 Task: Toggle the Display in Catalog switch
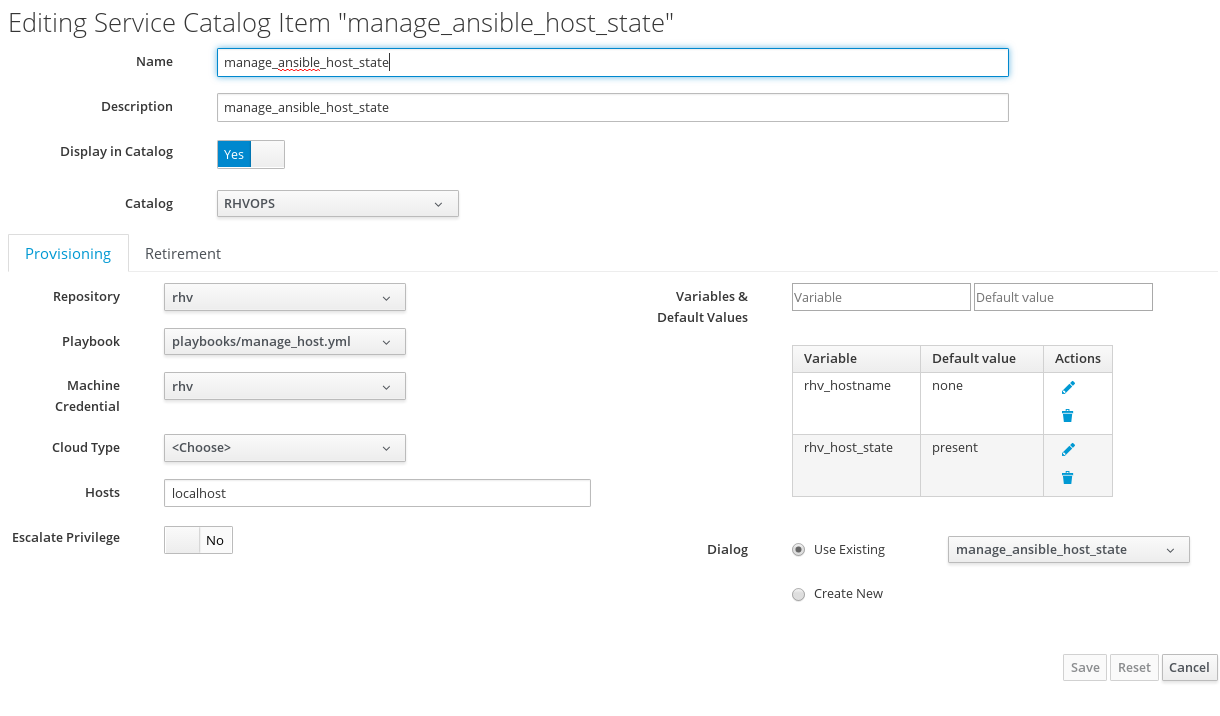coord(251,154)
